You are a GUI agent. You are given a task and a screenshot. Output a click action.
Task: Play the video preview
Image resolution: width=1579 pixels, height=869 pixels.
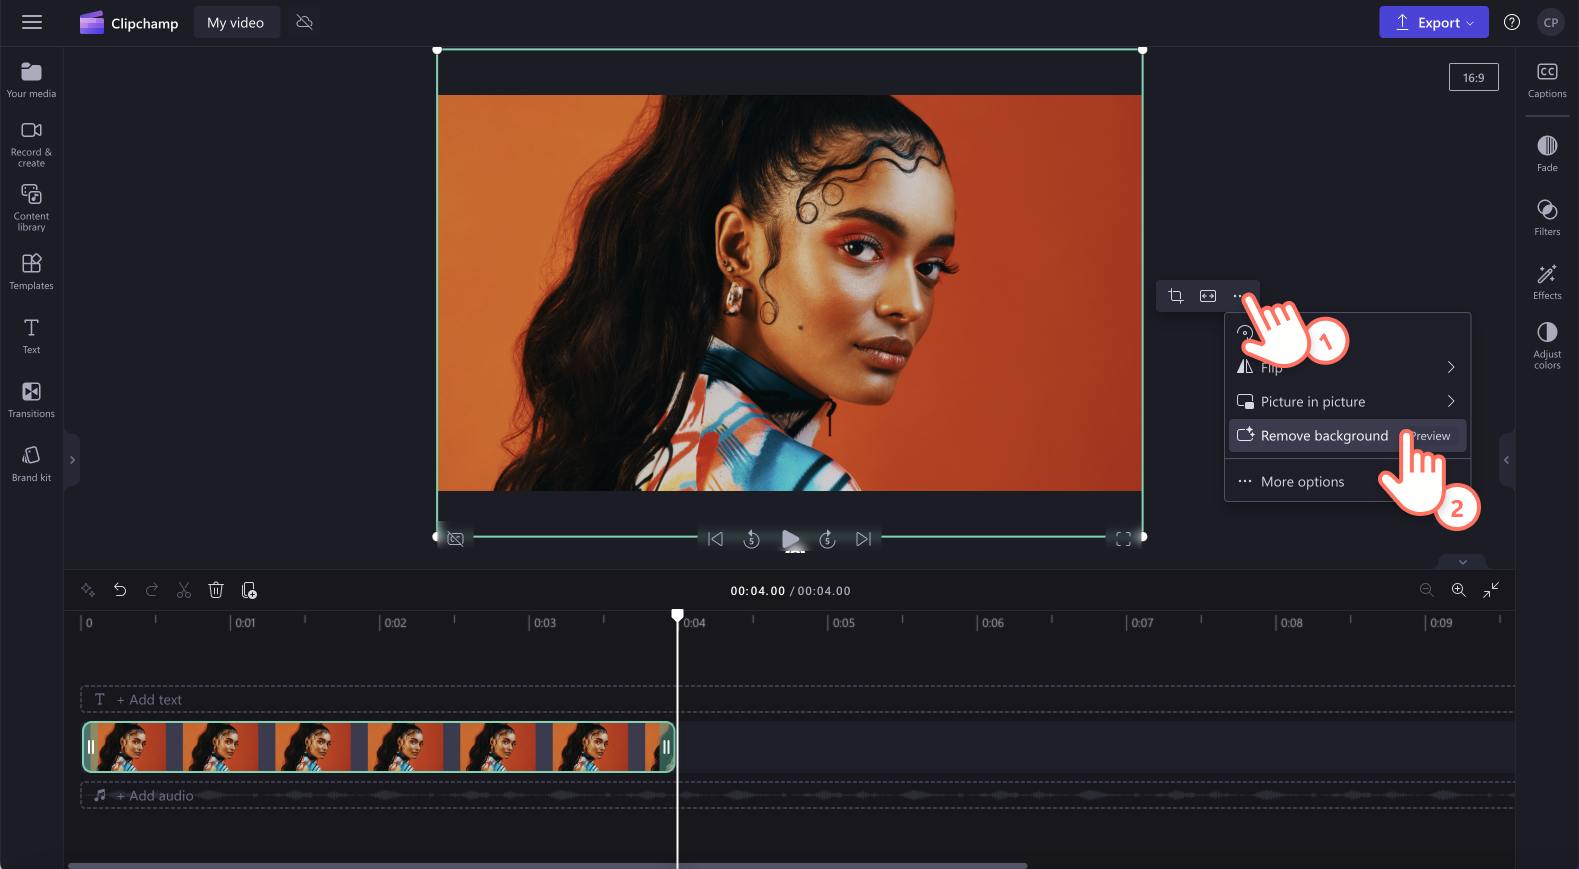coord(790,540)
